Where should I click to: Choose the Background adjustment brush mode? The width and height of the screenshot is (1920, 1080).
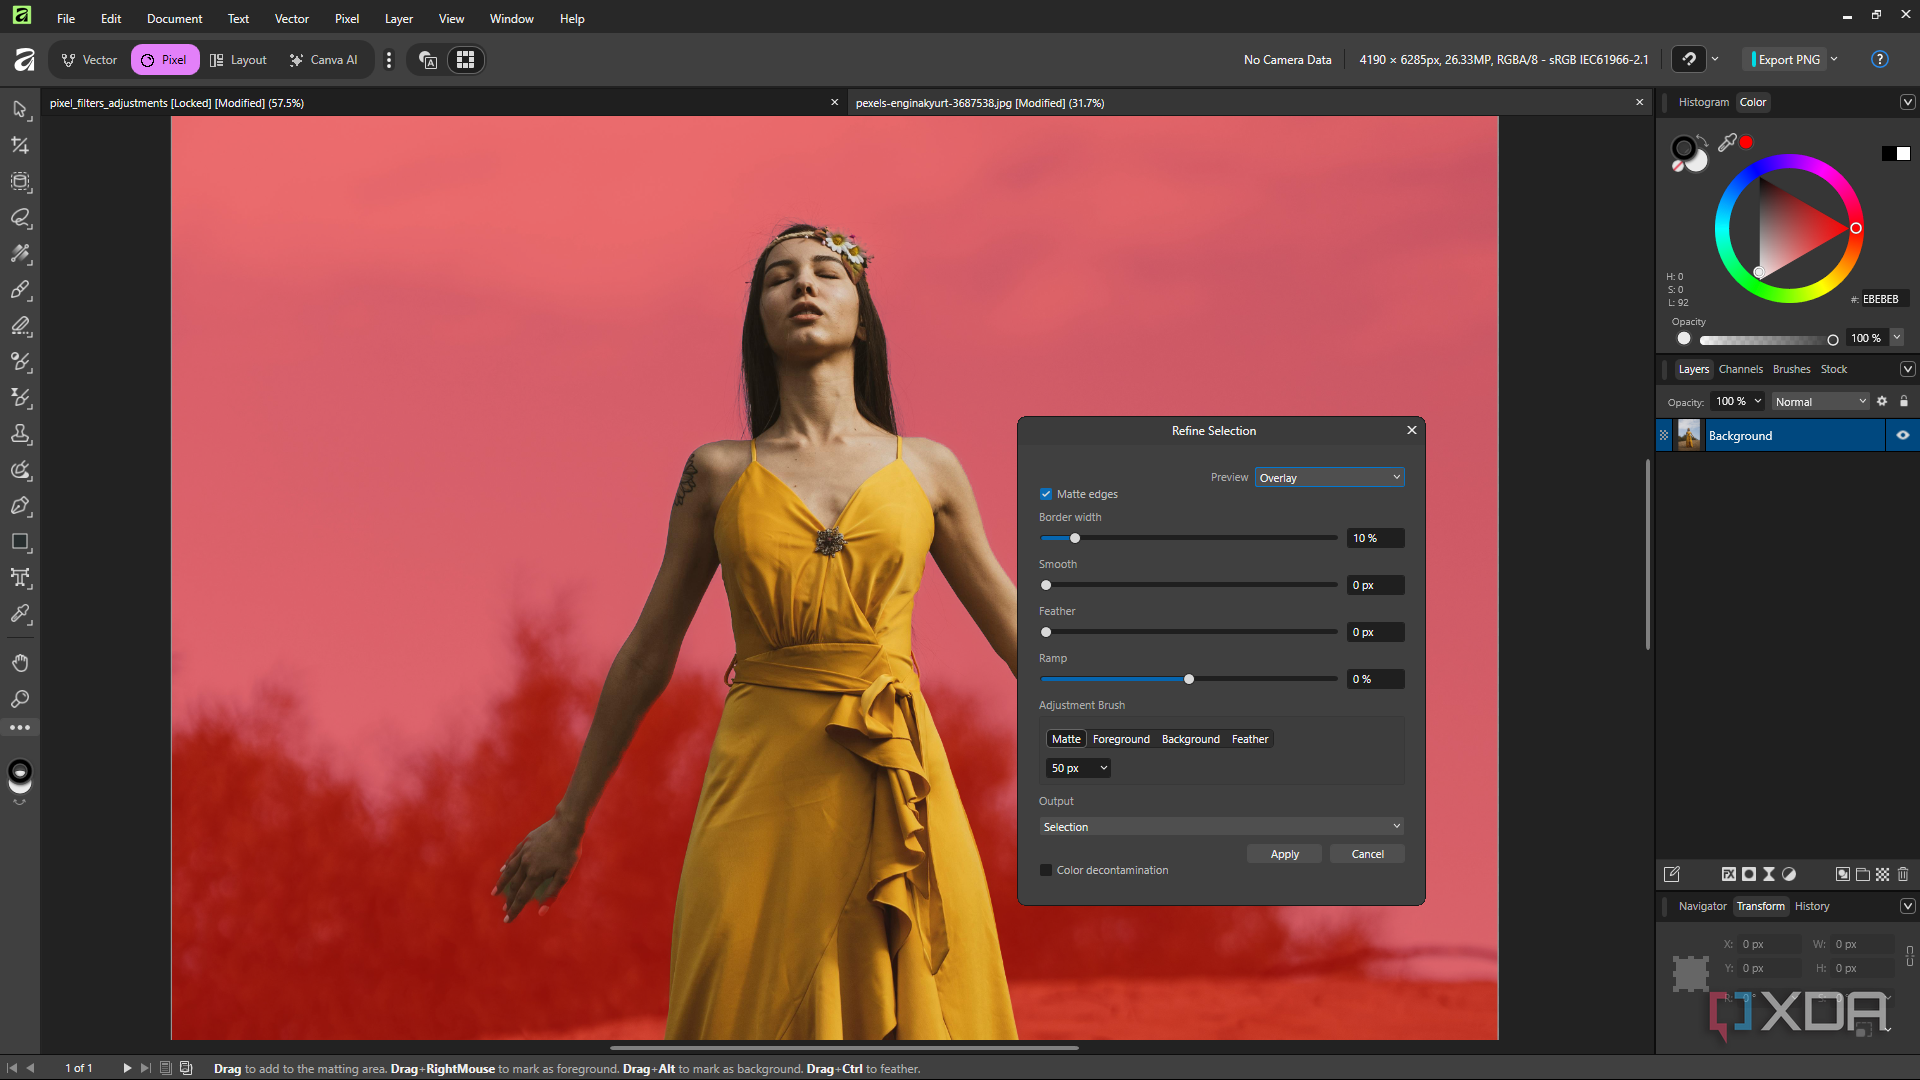(1190, 739)
